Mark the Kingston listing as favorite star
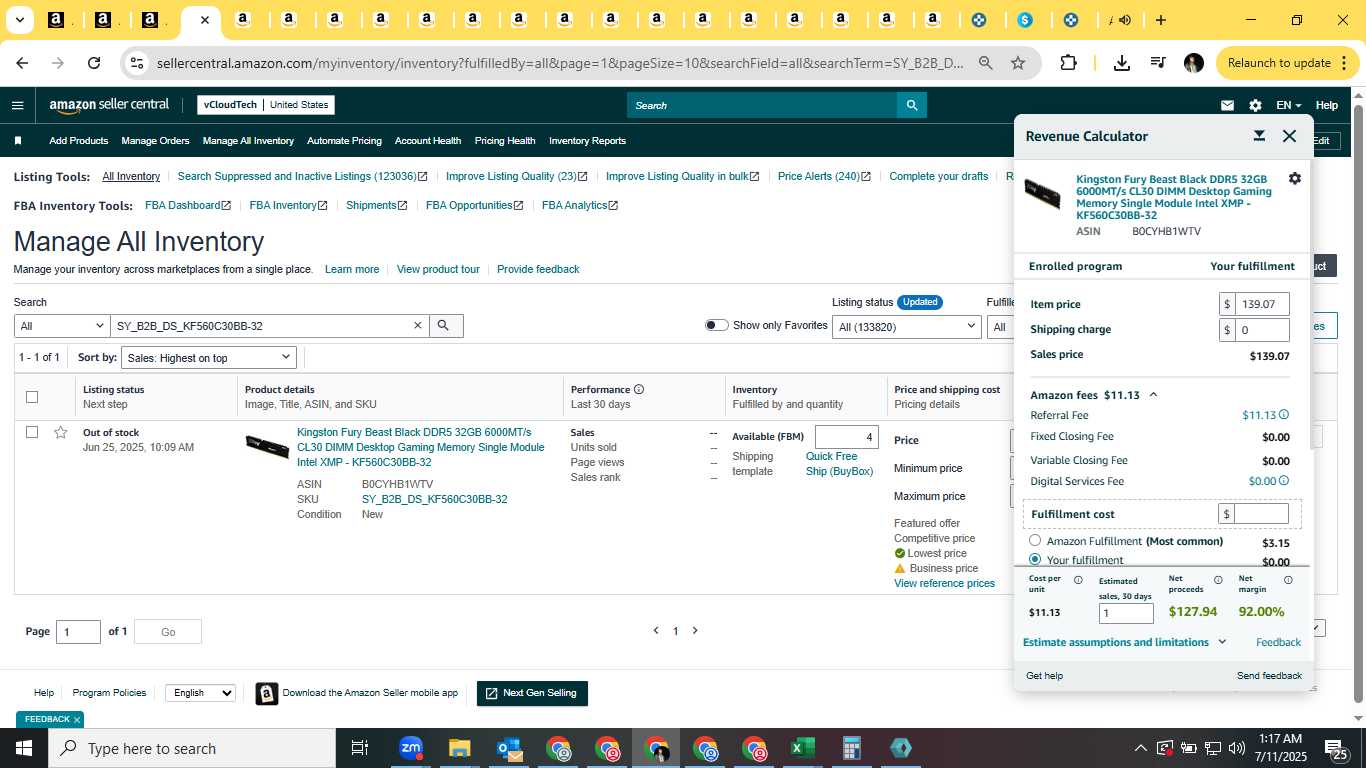This screenshot has width=1366, height=768. (x=60, y=433)
